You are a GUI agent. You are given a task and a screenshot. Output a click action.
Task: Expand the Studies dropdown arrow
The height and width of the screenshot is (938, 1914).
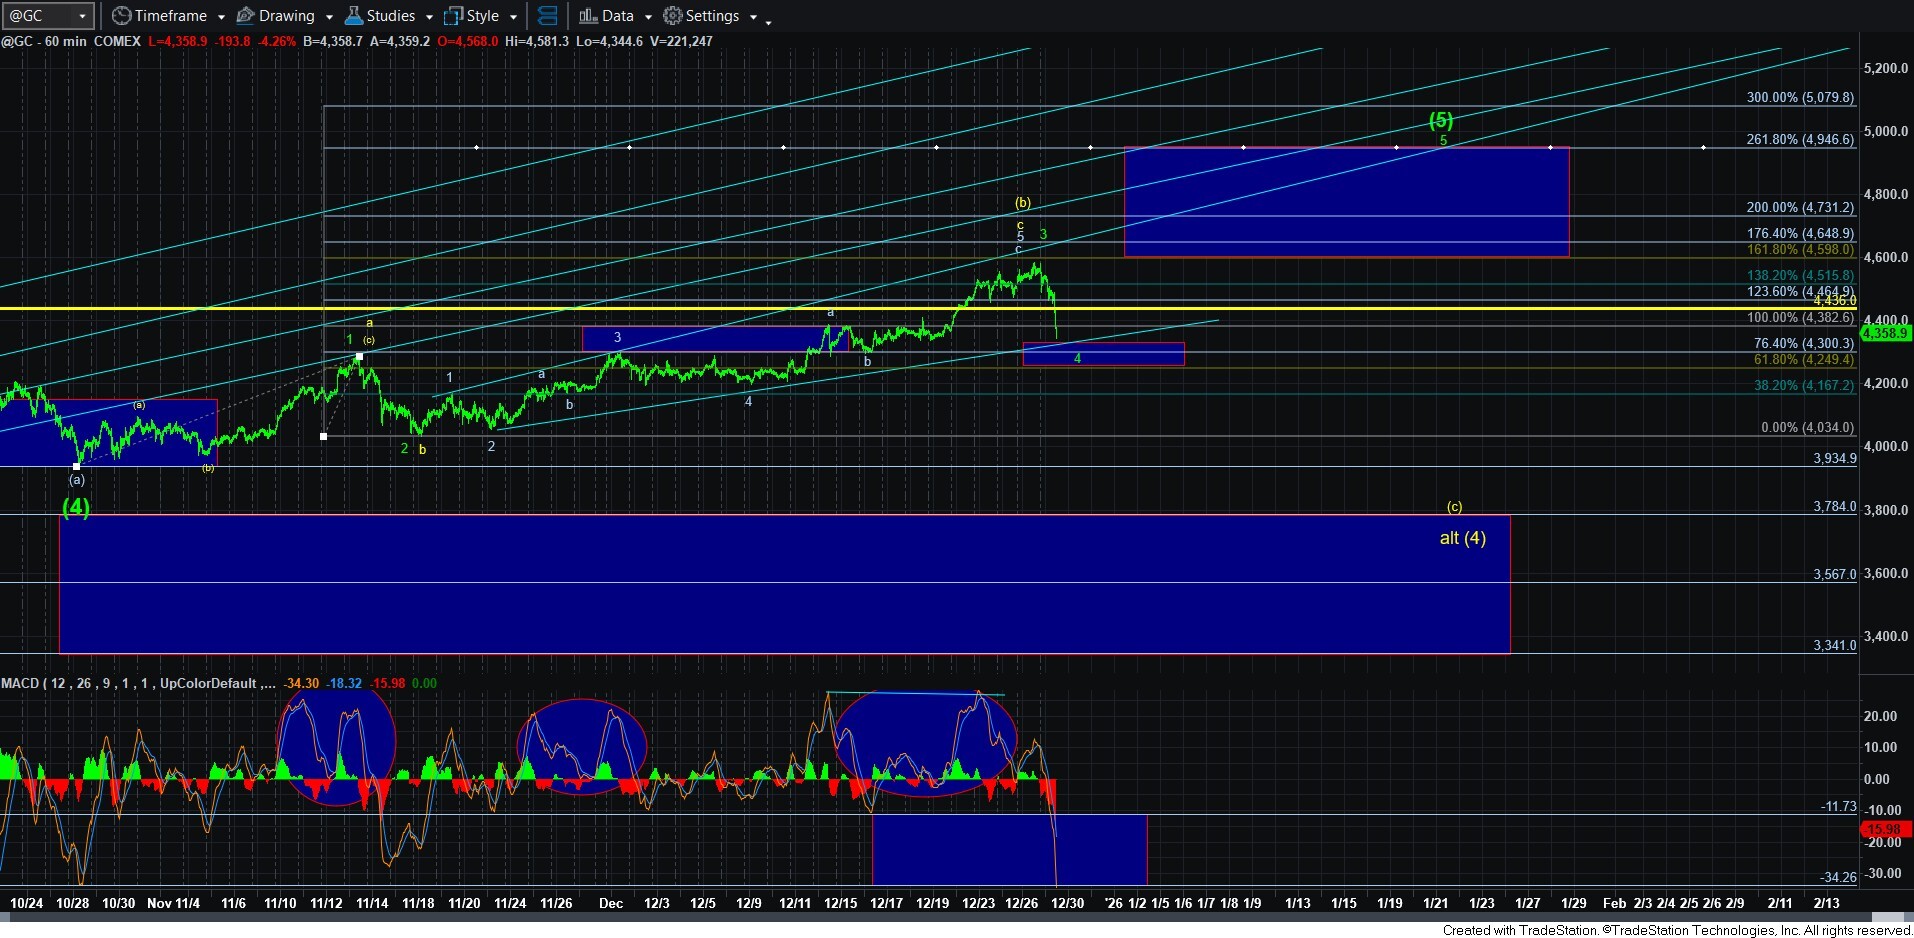pyautogui.click(x=429, y=17)
